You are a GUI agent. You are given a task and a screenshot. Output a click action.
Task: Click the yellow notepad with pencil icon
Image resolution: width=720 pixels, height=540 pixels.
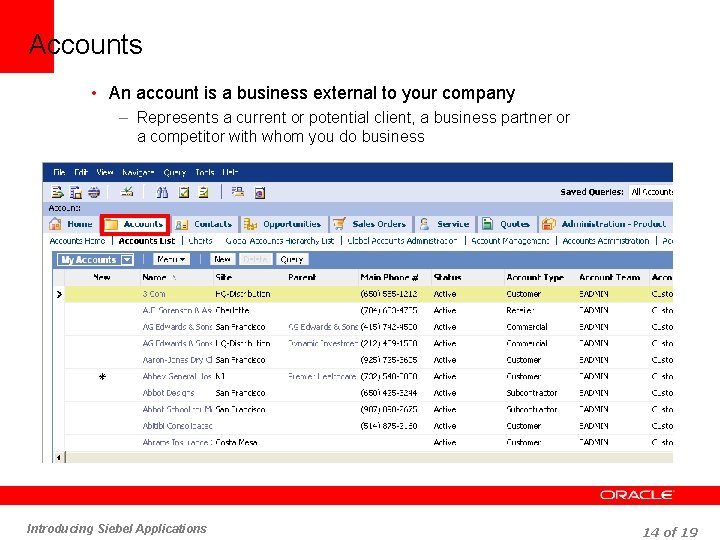coord(203,192)
